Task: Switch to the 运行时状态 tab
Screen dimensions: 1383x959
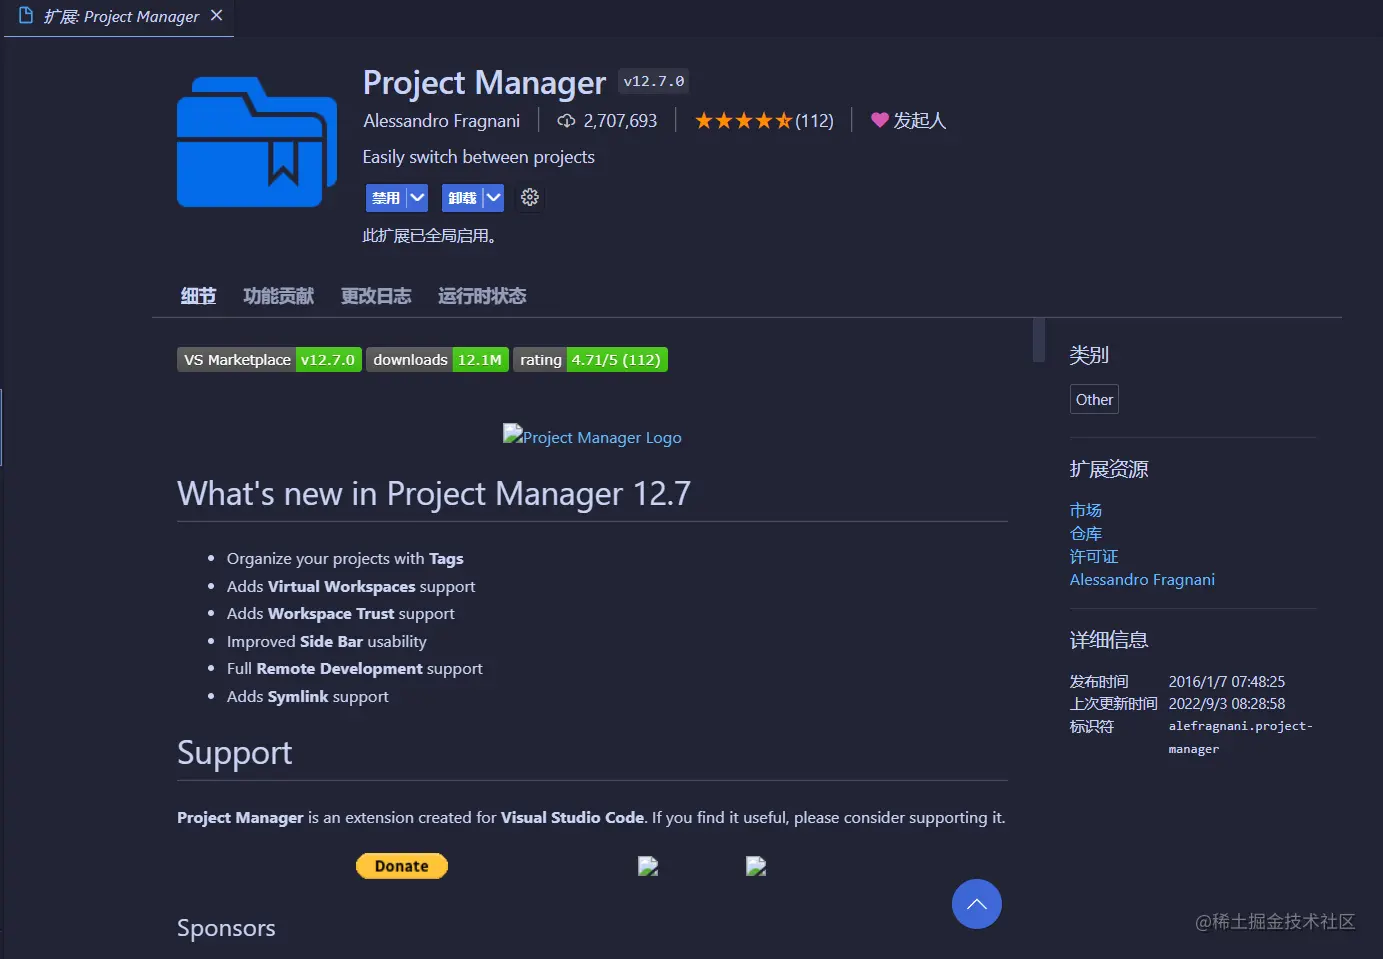Action: 482,296
